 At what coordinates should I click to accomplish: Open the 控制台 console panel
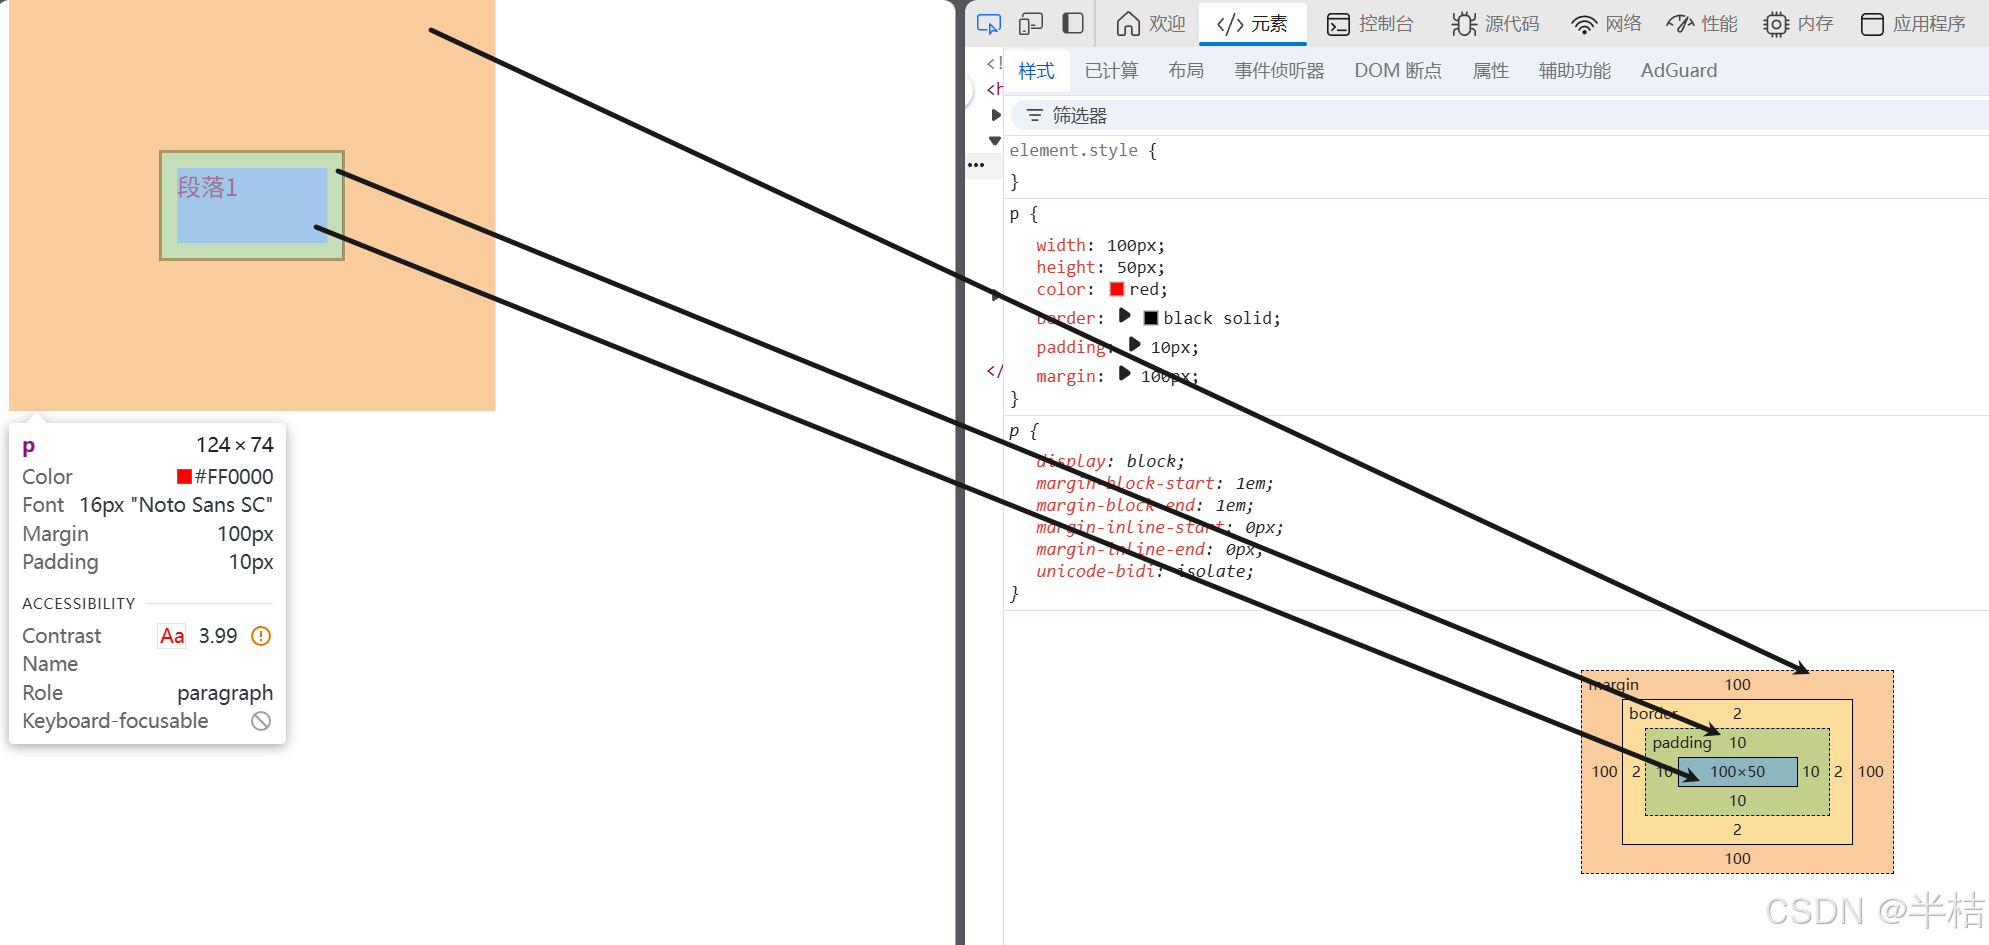click(1370, 24)
